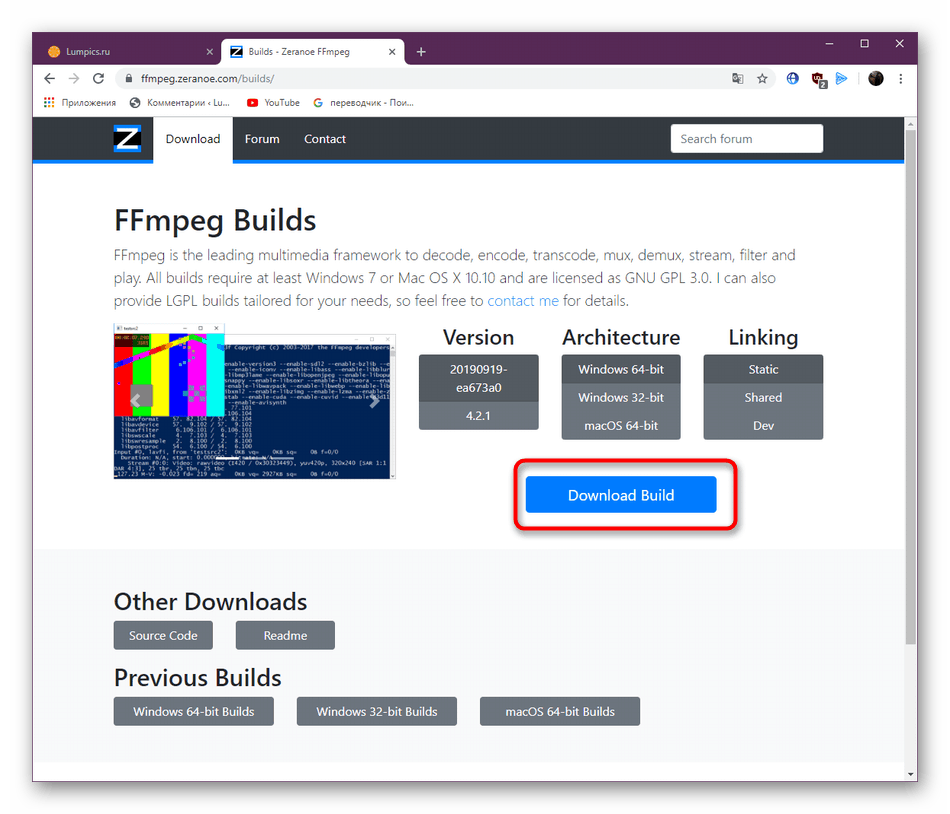Open the Source Code download
The image size is (950, 814).
(x=163, y=635)
